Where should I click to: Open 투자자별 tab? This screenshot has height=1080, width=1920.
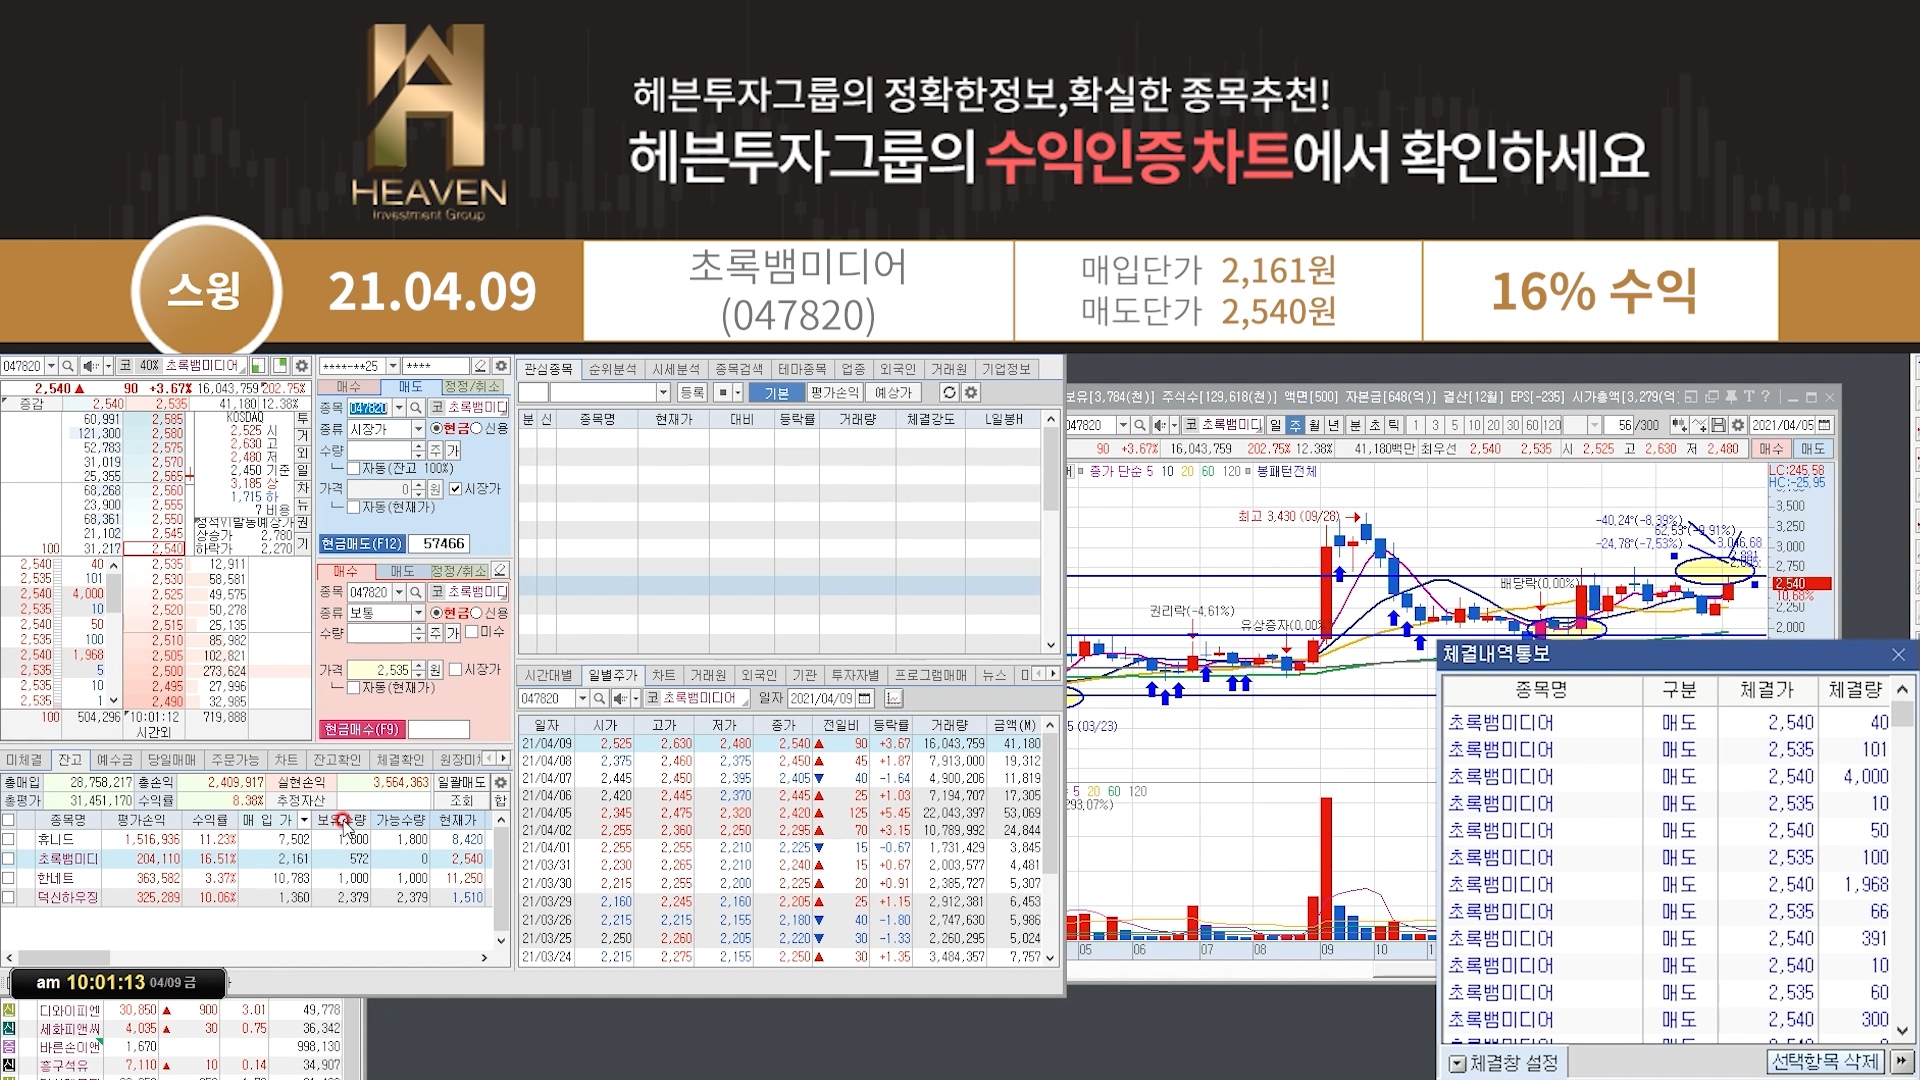855,675
